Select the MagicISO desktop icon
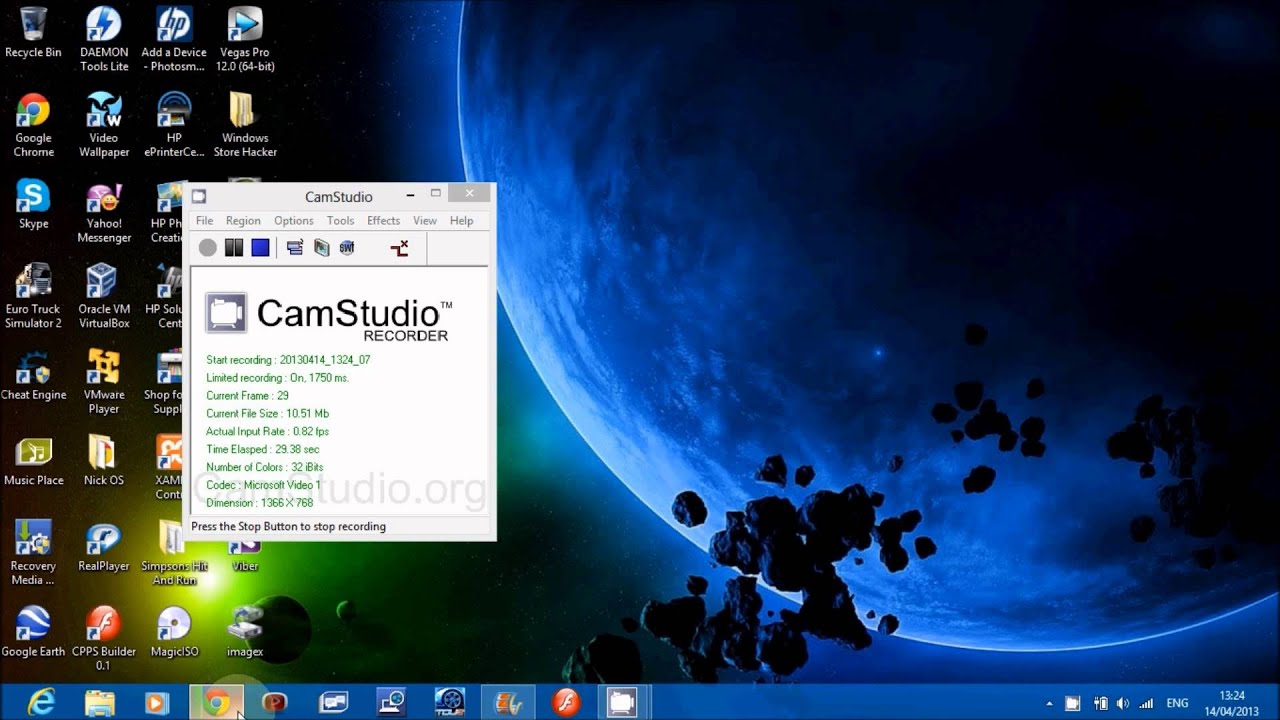 tap(174, 632)
